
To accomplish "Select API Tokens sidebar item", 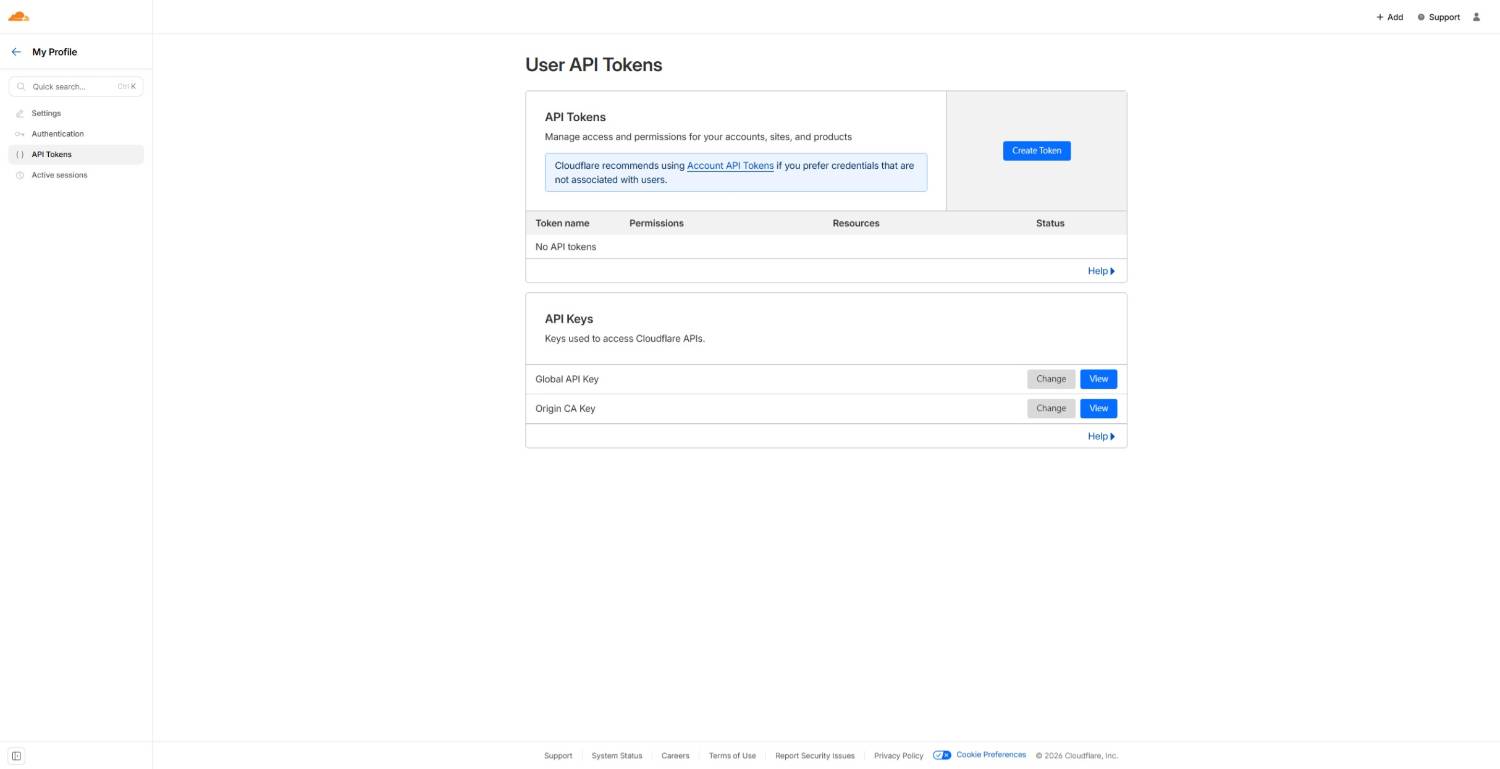I will (x=51, y=154).
